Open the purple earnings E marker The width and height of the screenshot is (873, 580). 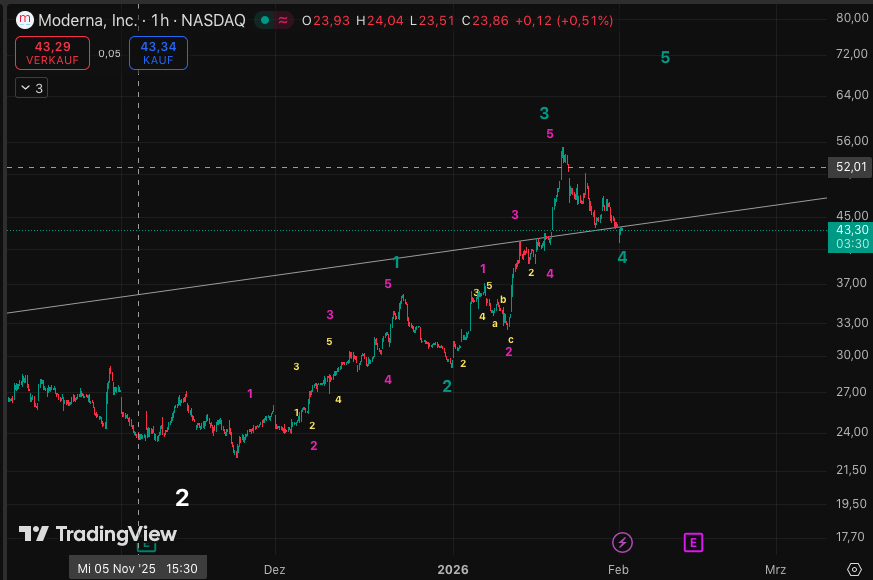(x=693, y=542)
